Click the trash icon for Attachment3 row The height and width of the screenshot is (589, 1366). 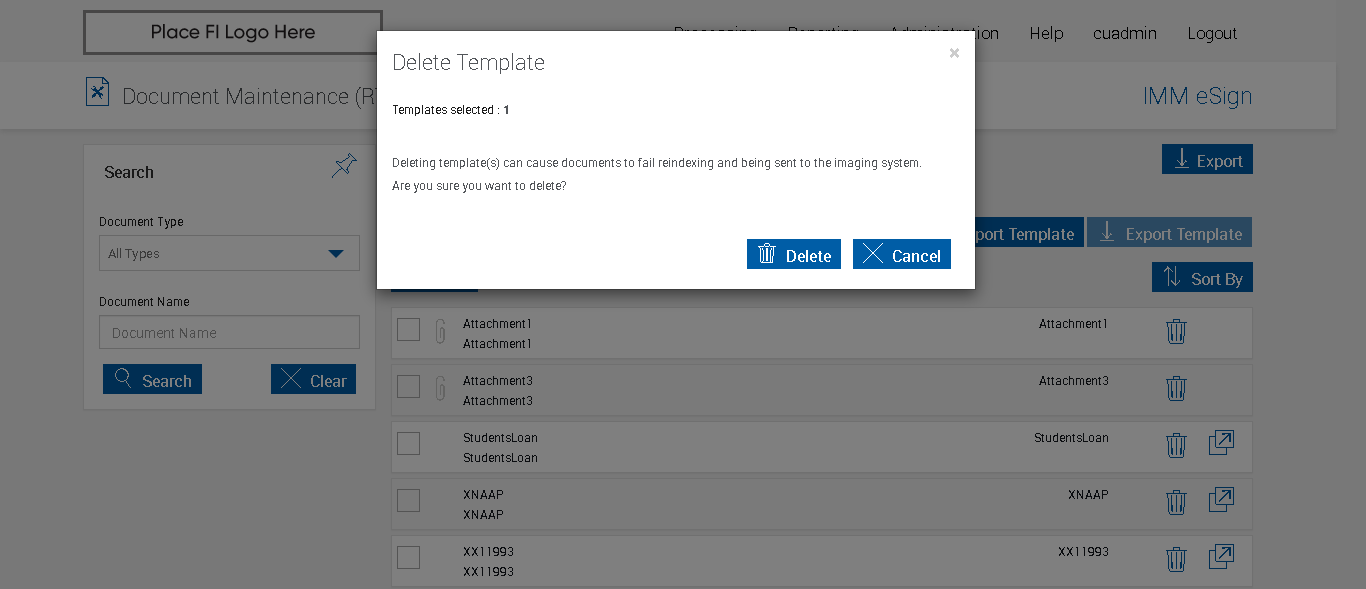[1176, 388]
